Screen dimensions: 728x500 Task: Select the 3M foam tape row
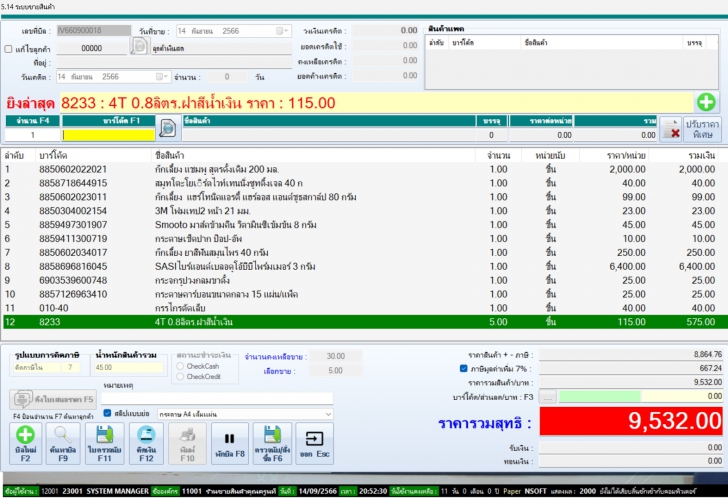pos(362,211)
